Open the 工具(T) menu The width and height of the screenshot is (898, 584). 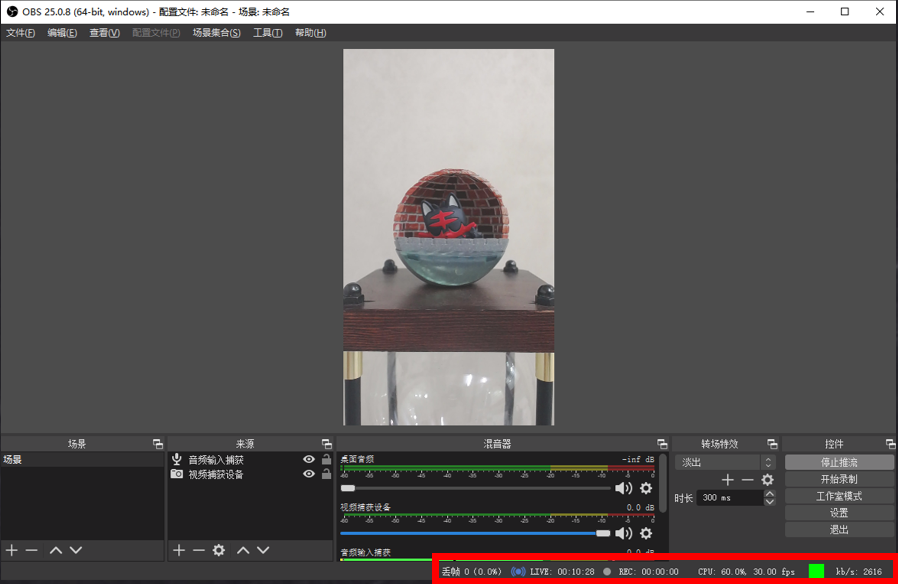[x=267, y=33]
